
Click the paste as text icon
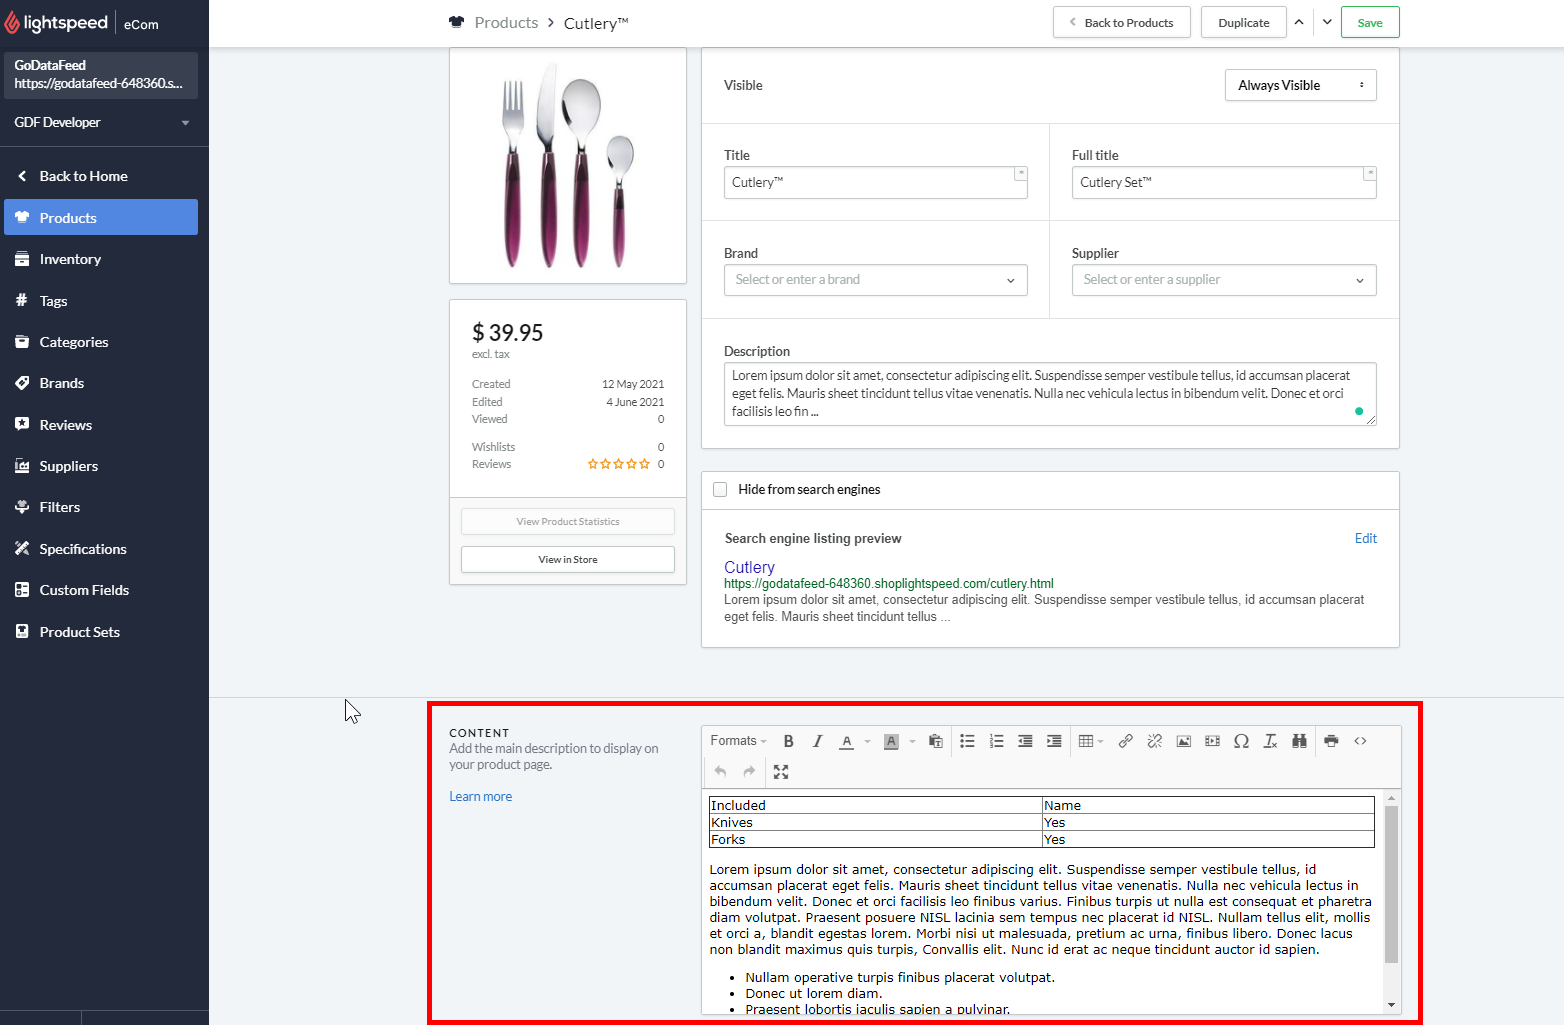(x=936, y=741)
